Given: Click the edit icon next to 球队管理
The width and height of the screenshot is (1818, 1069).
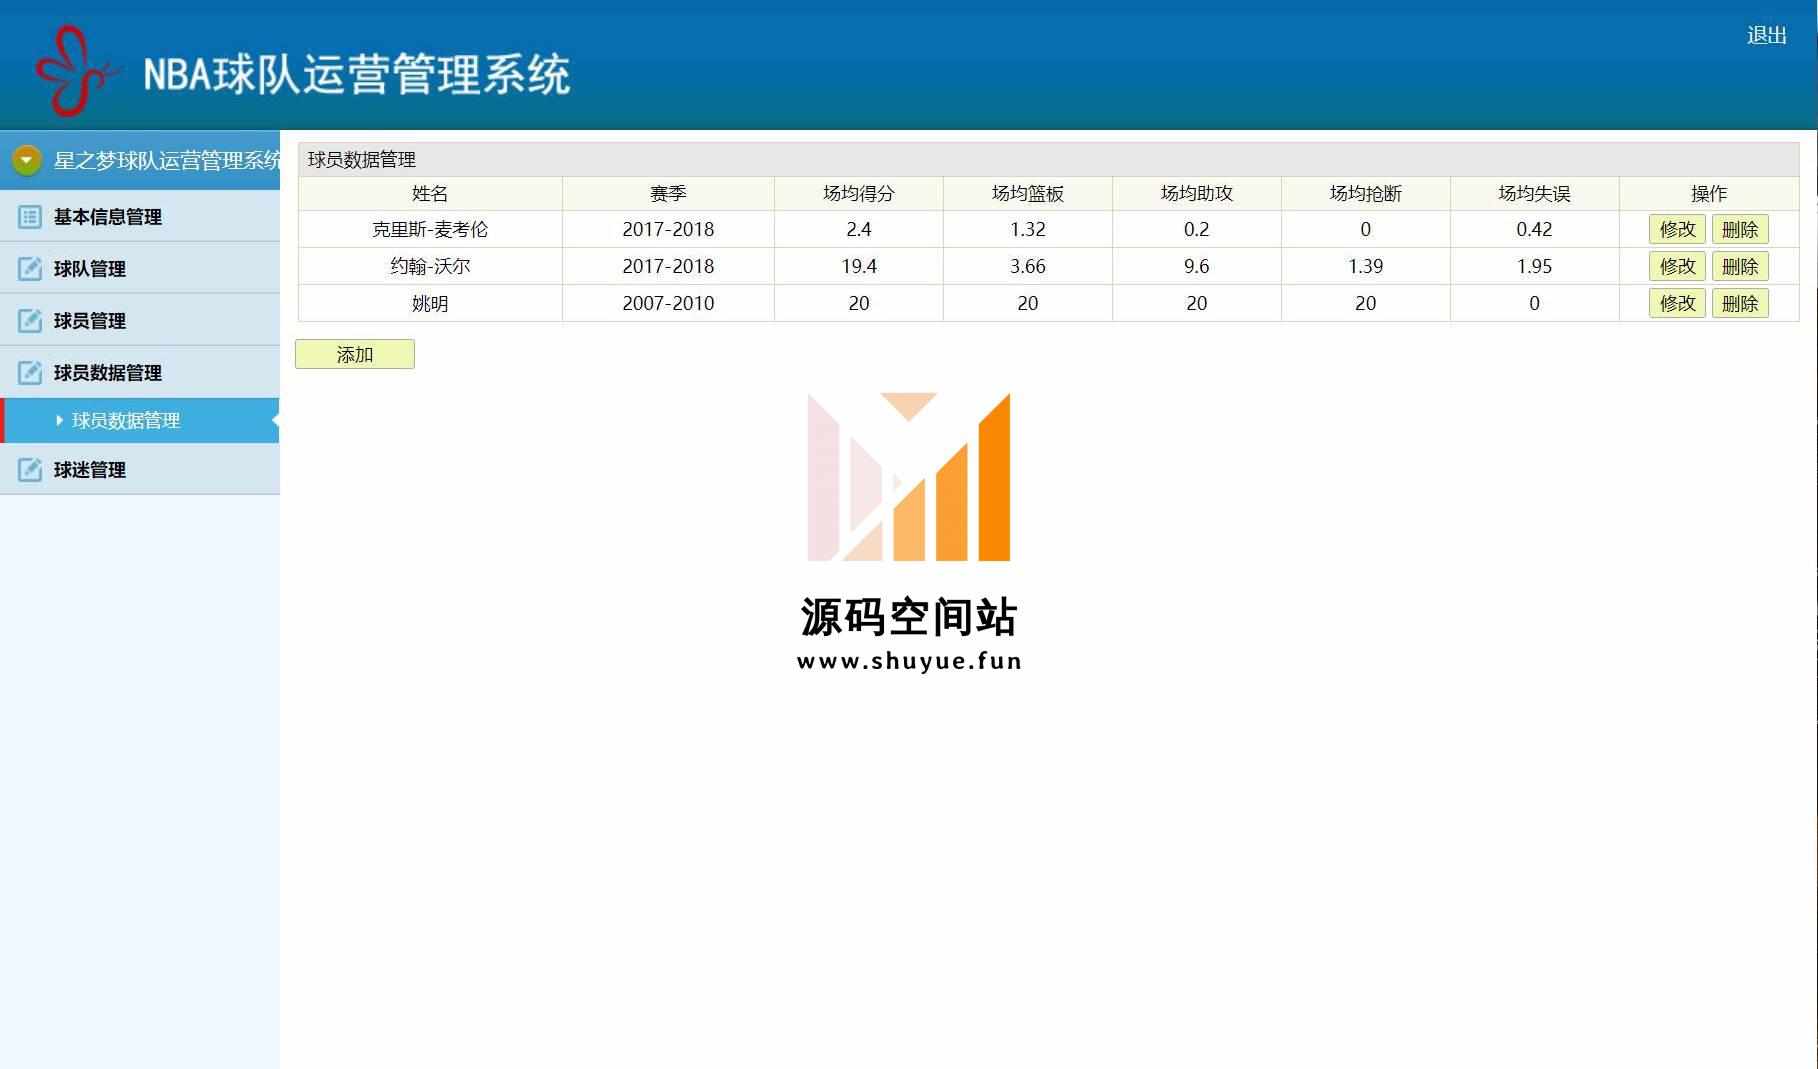Looking at the screenshot, I should [30, 269].
